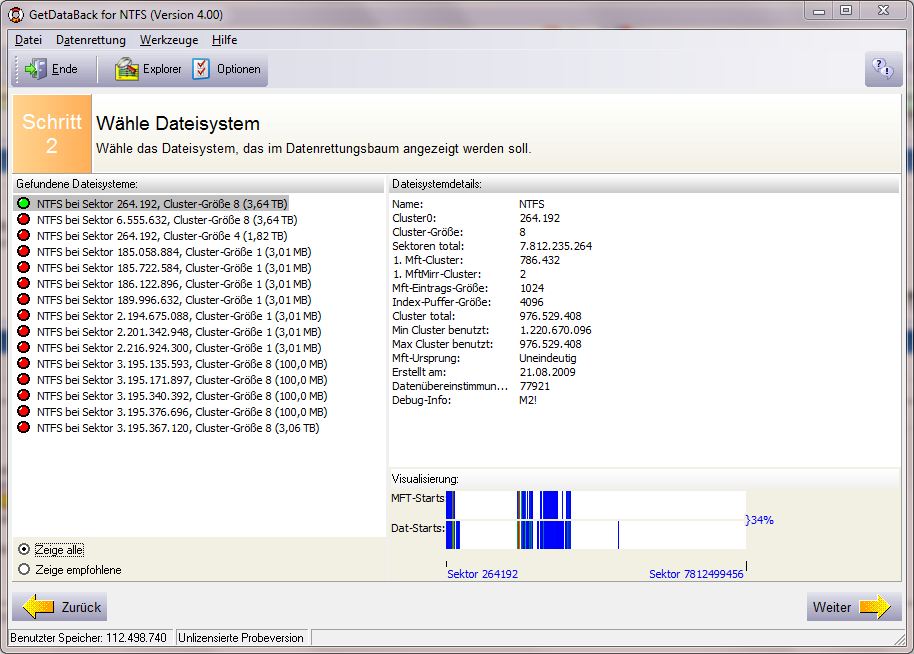Open the Optionen checklist icon
This screenshot has width=914, height=654.
click(x=201, y=69)
